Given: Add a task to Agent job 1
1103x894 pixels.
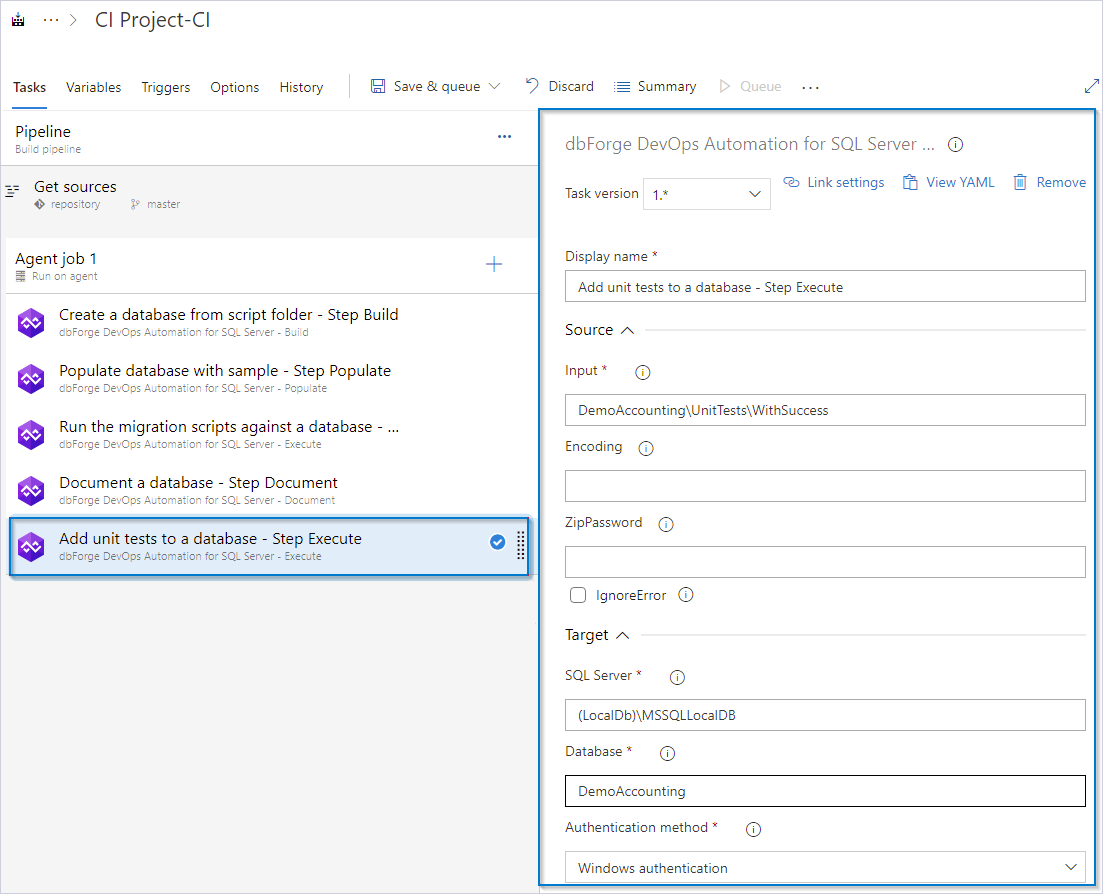Looking at the screenshot, I should click(494, 264).
